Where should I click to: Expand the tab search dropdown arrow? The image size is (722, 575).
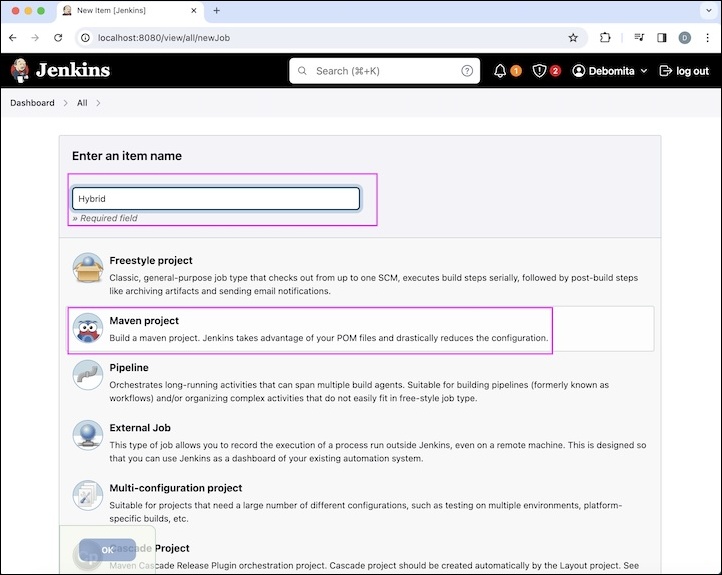(x=709, y=11)
